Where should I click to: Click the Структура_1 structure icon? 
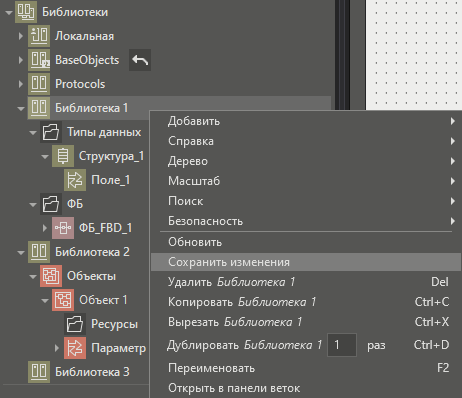tap(63, 156)
